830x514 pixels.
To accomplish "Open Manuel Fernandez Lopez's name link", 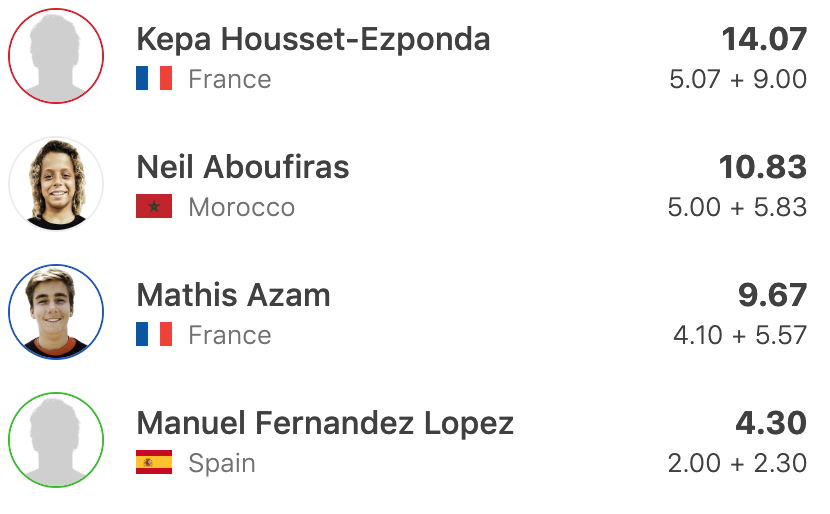I will 325,423.
